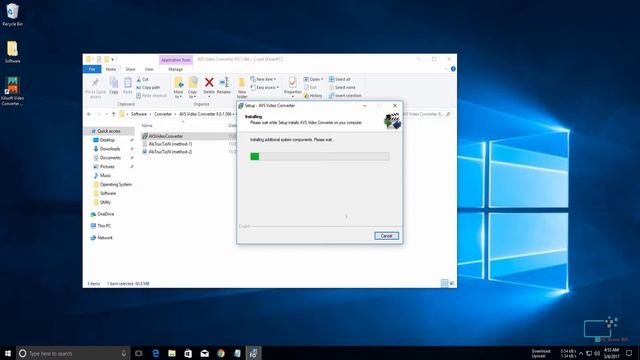This screenshot has height=360, width=640.
Task: Click the Explorer help icon
Action: coord(453,69)
